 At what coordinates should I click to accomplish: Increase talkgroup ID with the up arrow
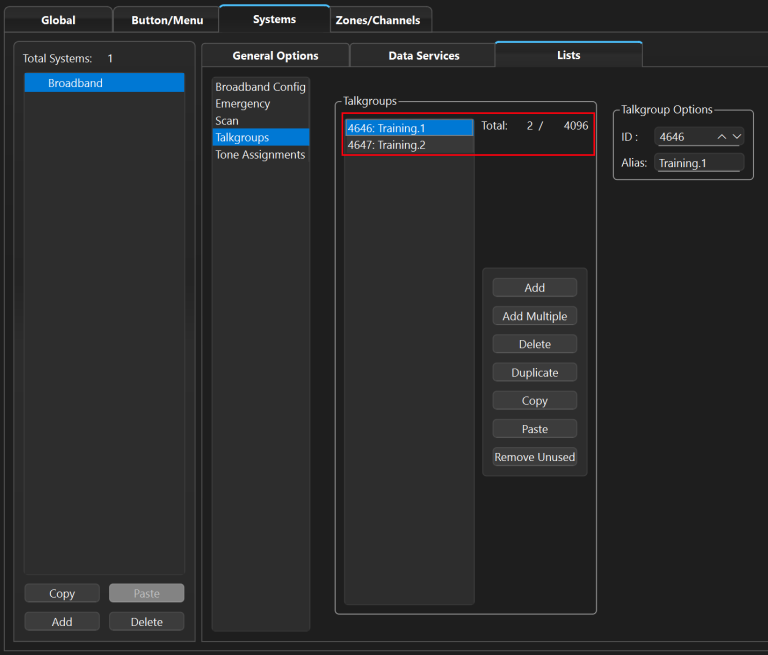[722, 137]
